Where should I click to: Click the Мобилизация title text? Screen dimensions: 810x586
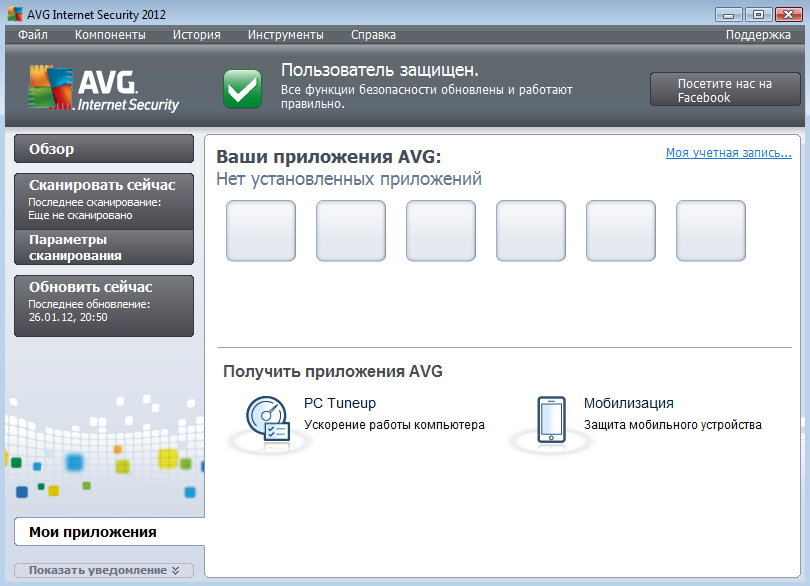click(629, 403)
